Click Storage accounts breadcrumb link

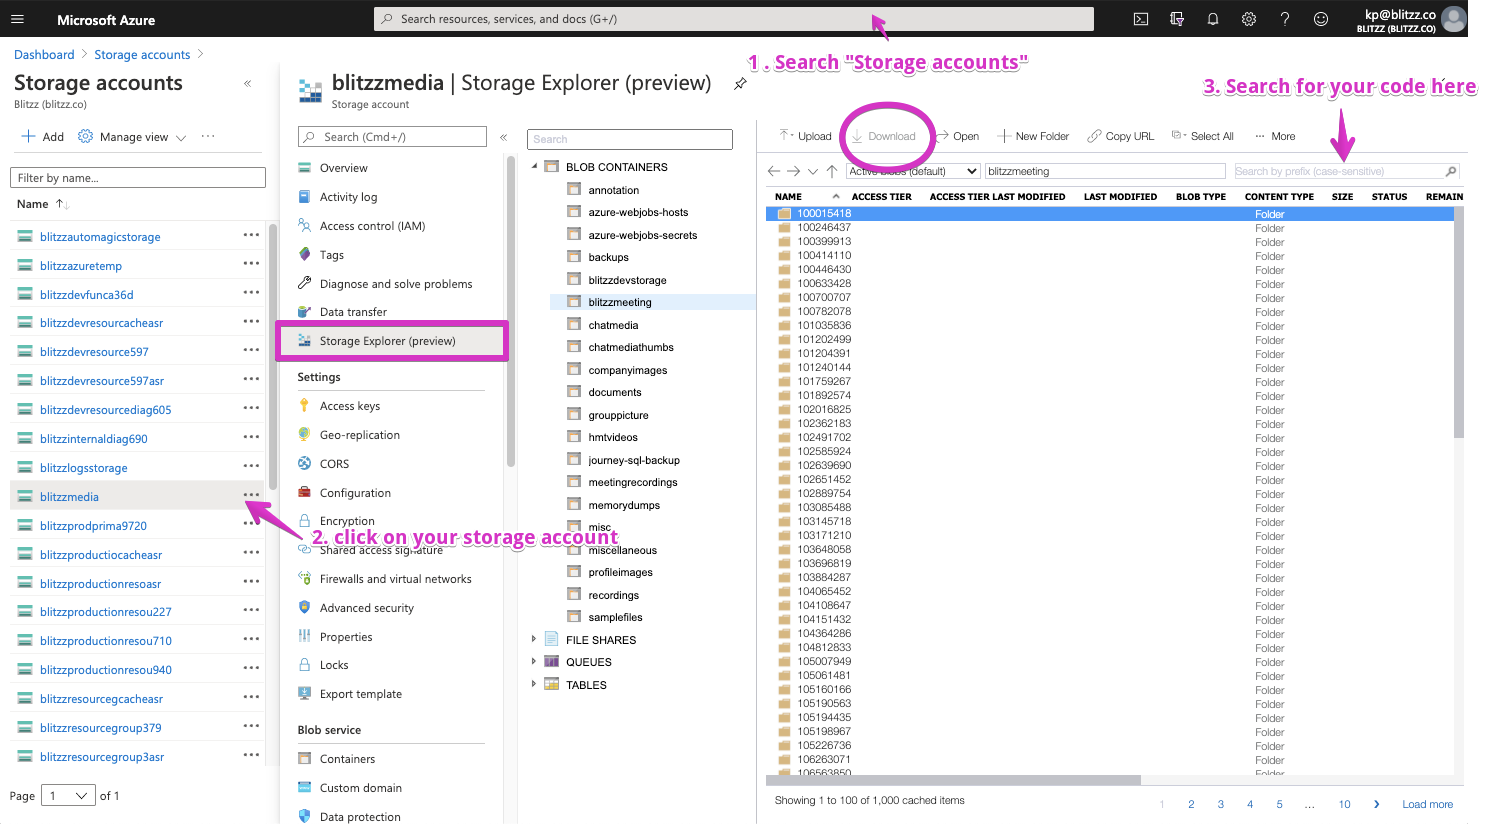pos(142,55)
